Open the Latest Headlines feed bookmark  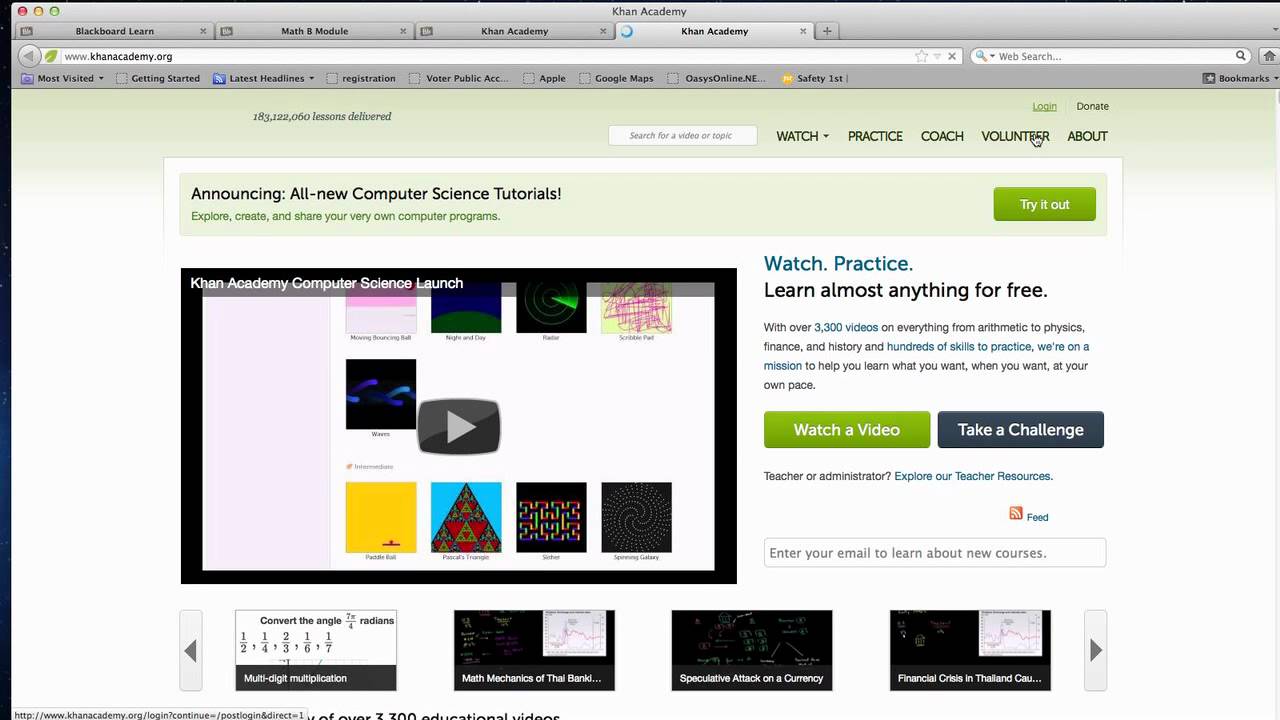(x=263, y=78)
